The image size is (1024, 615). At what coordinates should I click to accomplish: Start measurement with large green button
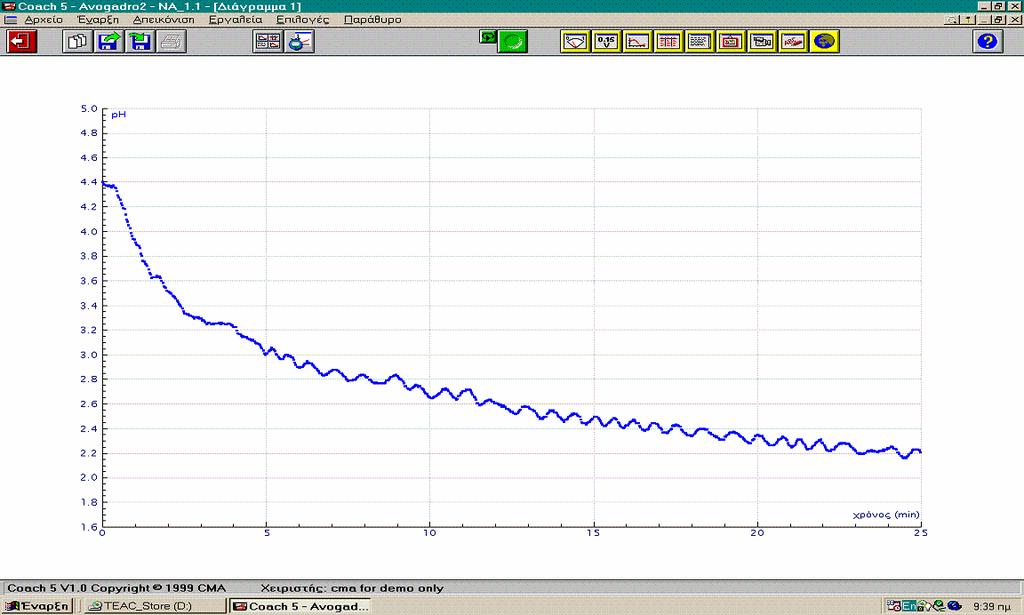513,42
